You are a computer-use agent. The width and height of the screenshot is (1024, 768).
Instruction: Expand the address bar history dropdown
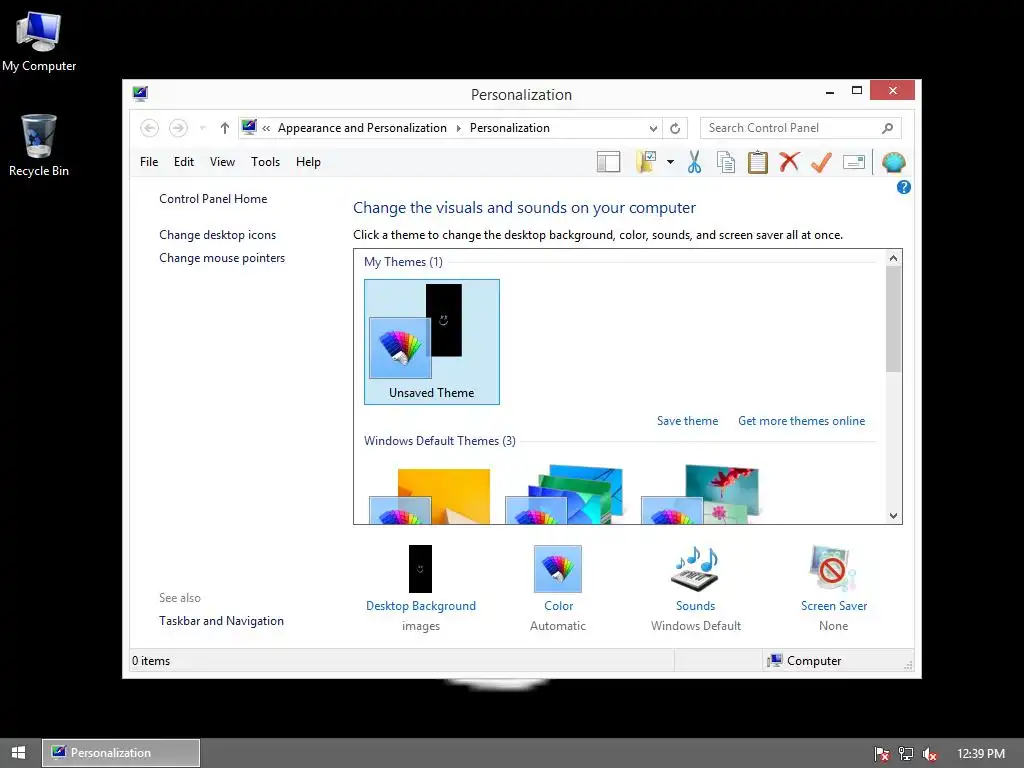[x=653, y=129]
